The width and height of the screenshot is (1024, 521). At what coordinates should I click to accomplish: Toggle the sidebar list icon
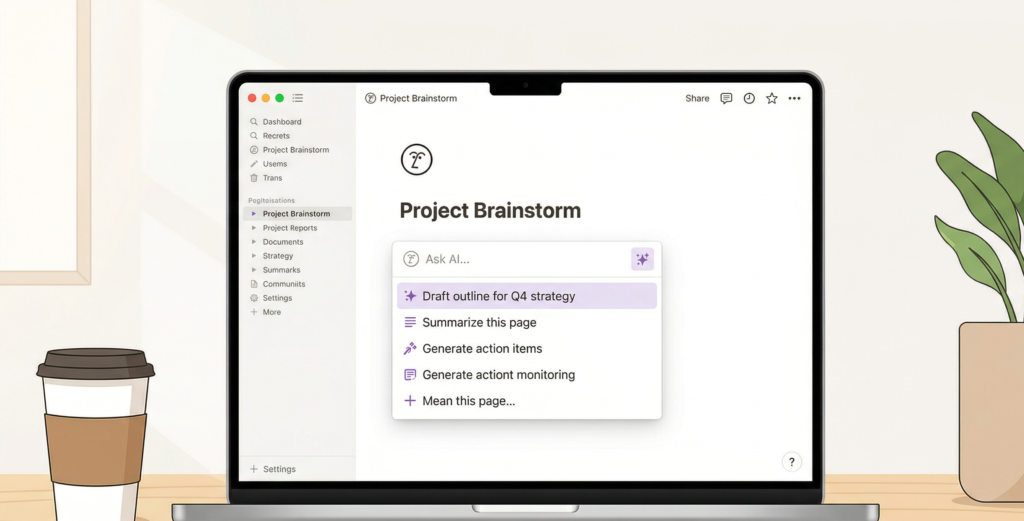pyautogui.click(x=298, y=98)
